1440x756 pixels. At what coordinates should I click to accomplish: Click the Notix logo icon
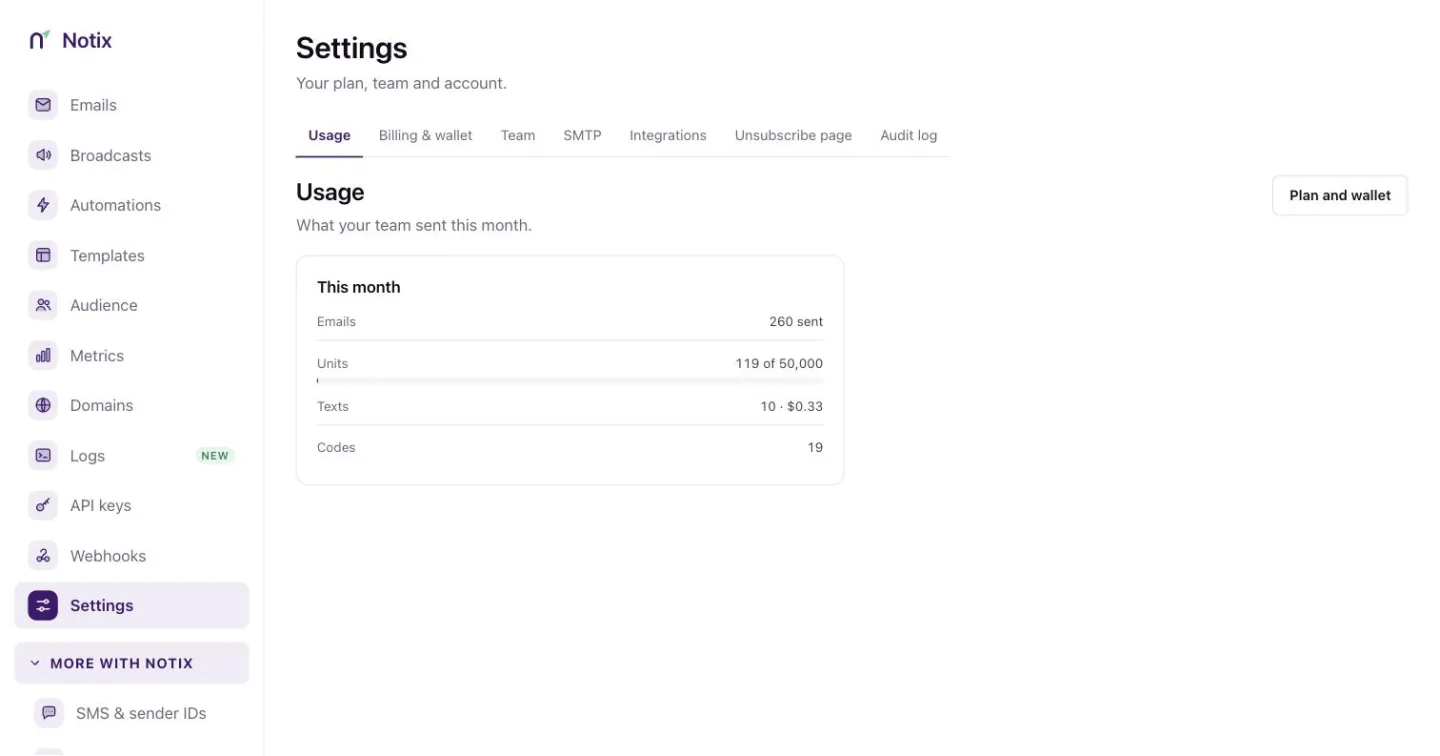tap(39, 40)
